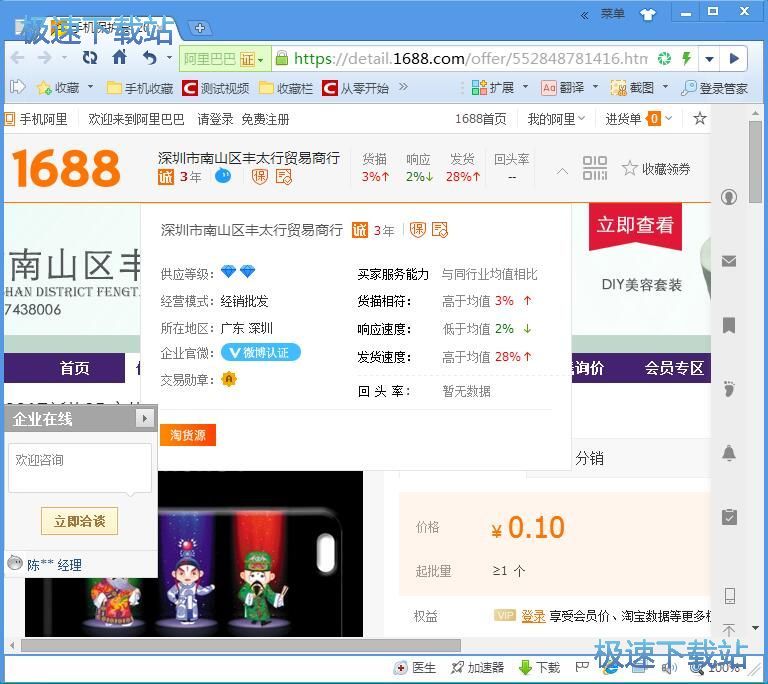Click the sidebar mail envelope icon
The width and height of the screenshot is (768, 684).
click(729, 261)
